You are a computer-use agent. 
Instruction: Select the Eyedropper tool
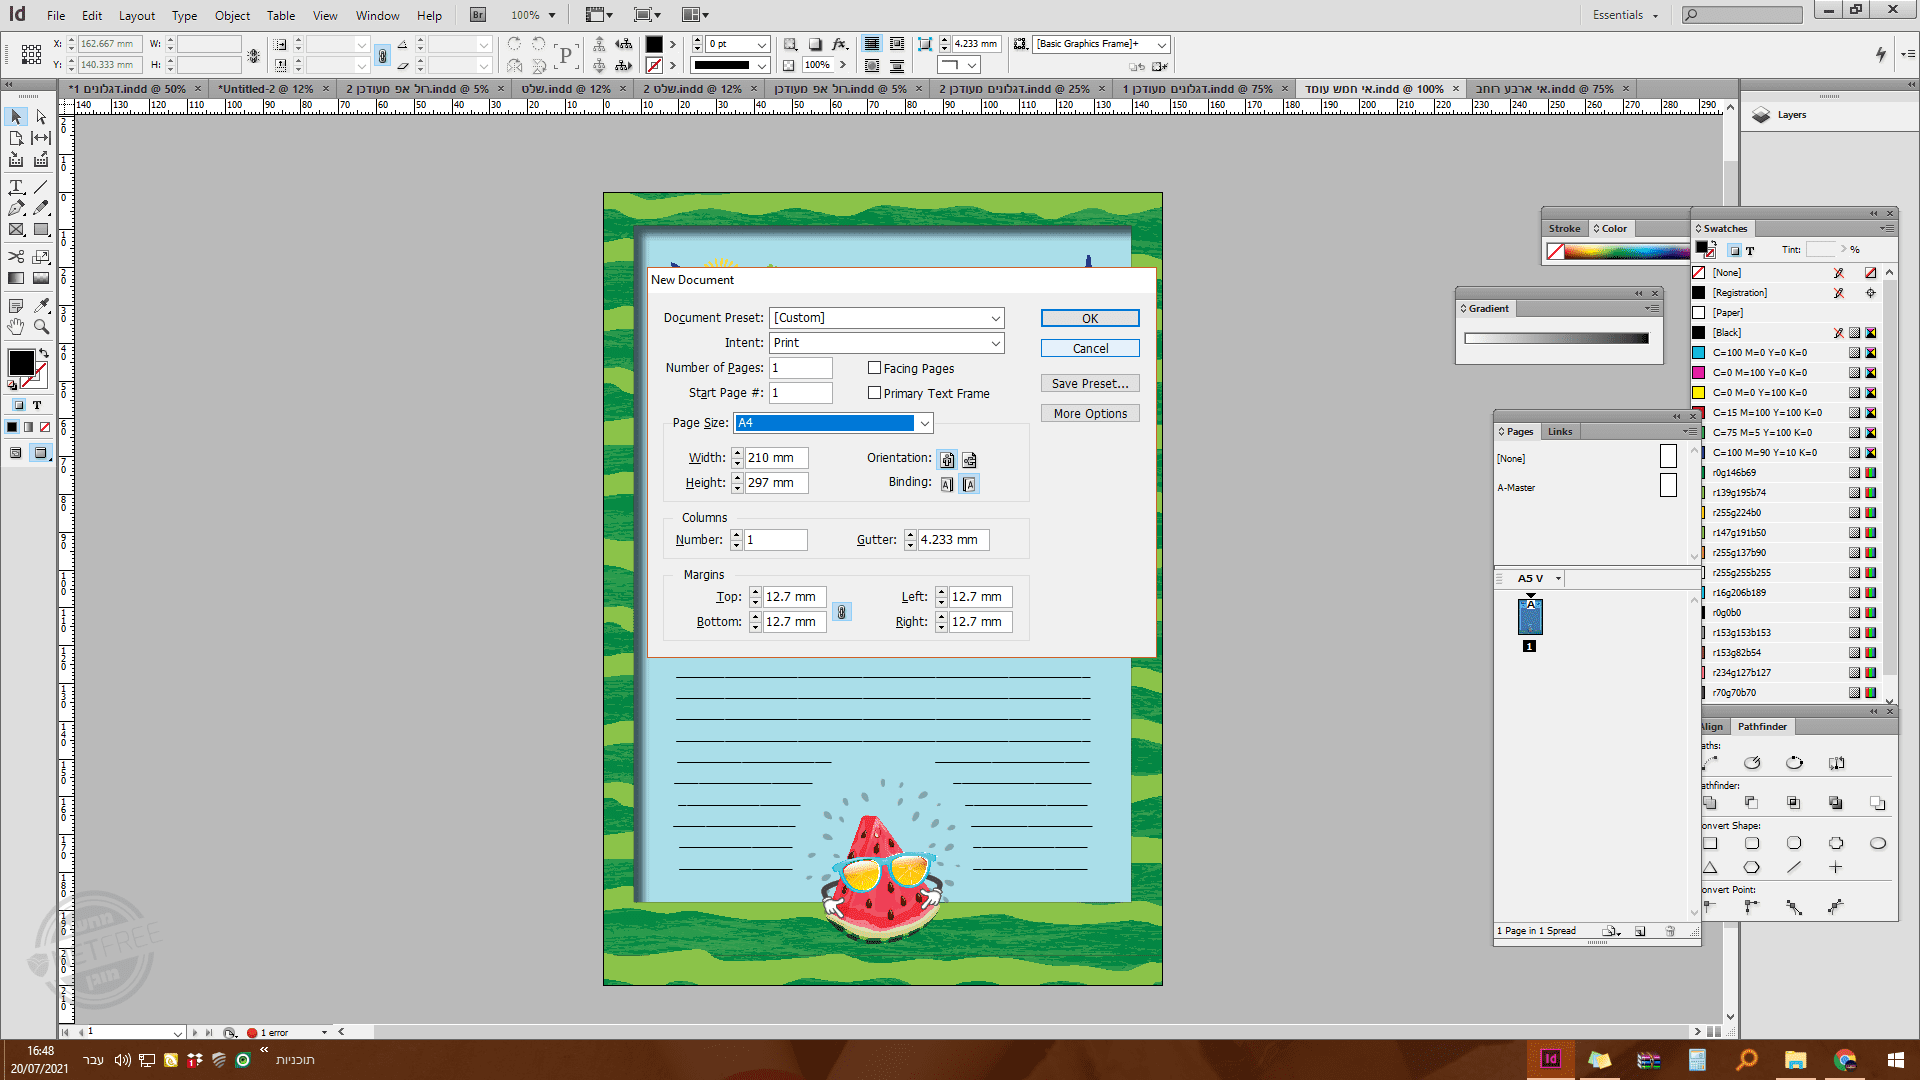[x=41, y=305]
